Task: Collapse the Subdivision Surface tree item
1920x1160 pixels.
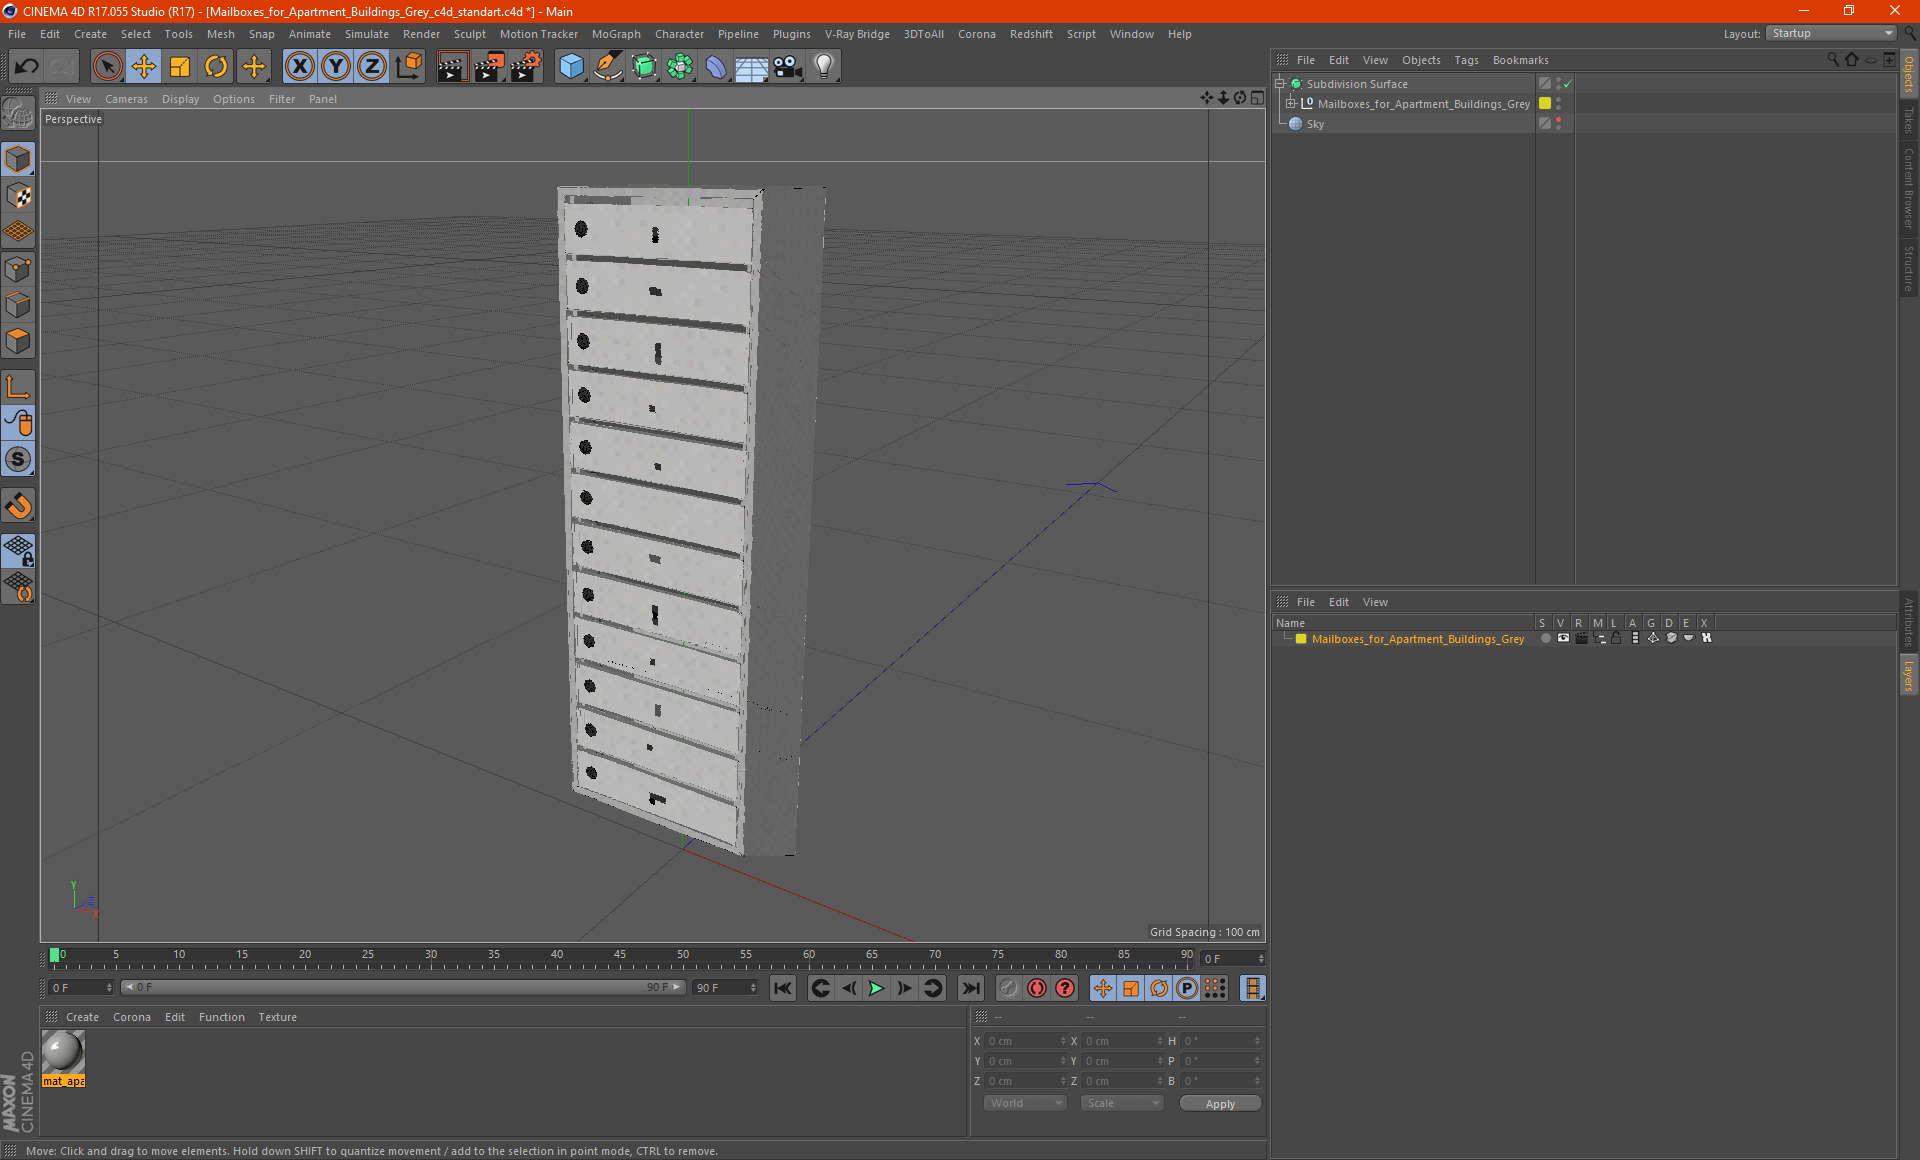Action: [1279, 84]
